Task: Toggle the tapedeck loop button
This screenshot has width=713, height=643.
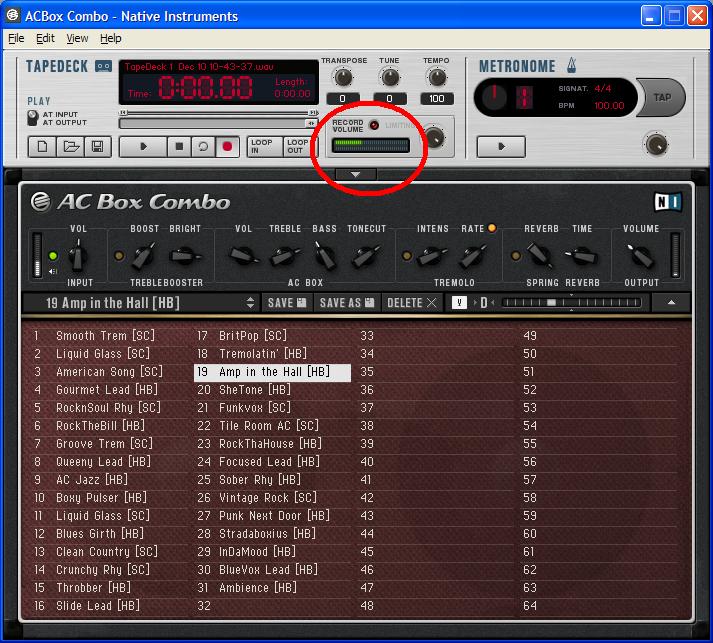Action: point(203,147)
